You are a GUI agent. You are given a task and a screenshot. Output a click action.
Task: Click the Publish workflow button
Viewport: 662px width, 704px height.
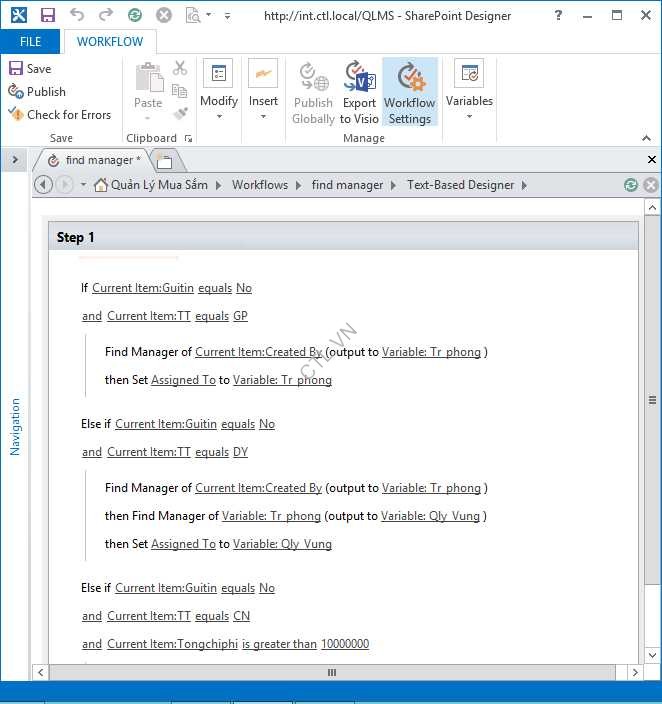[36, 91]
